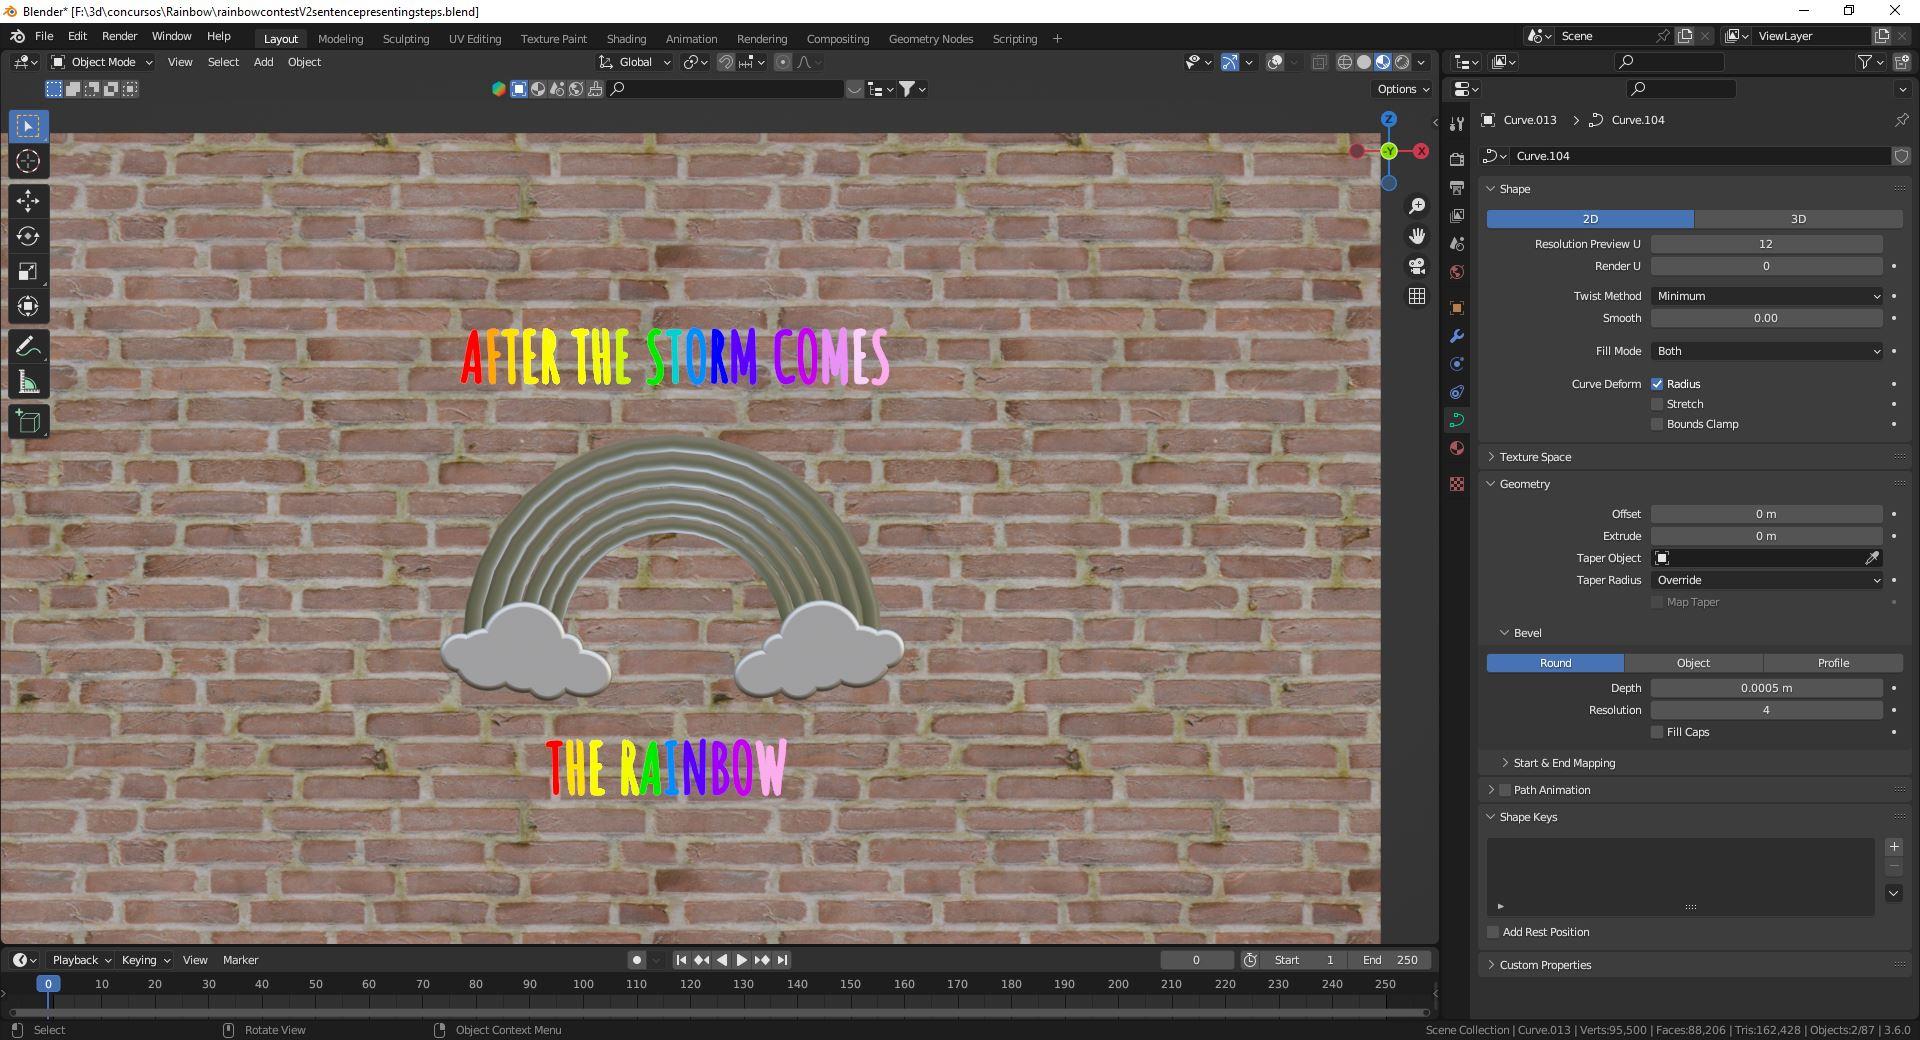Open the Render properties tab
1920x1040 pixels.
(x=1457, y=160)
